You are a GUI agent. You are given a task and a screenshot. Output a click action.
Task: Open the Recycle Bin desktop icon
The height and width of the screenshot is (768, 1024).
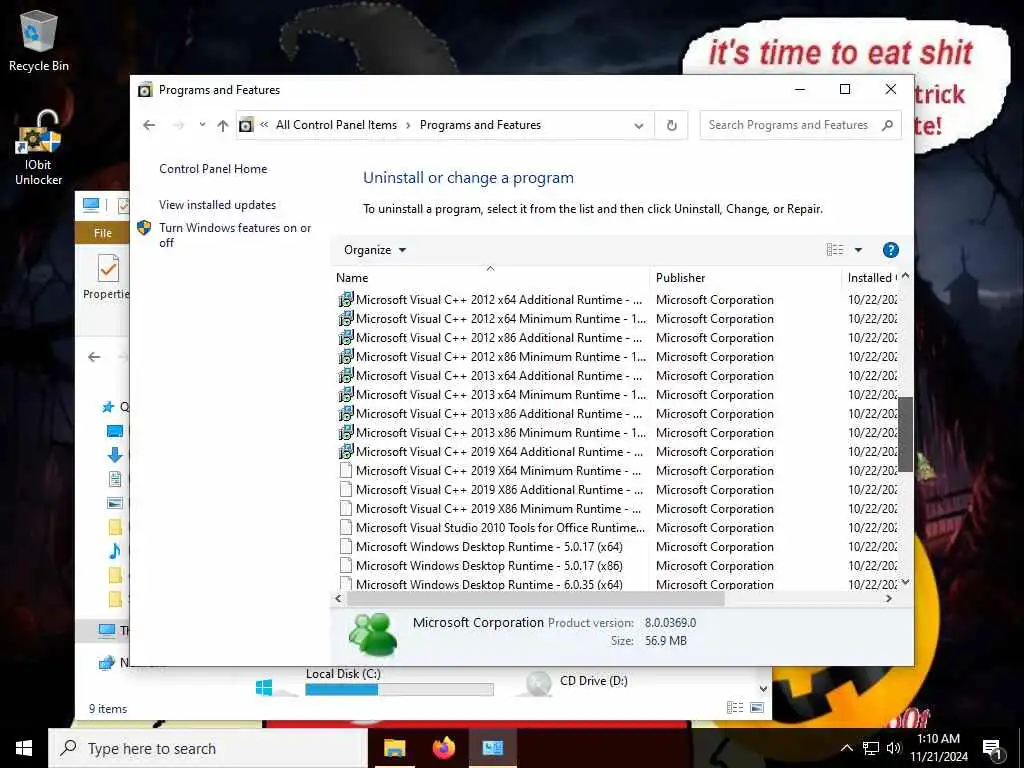click(39, 40)
